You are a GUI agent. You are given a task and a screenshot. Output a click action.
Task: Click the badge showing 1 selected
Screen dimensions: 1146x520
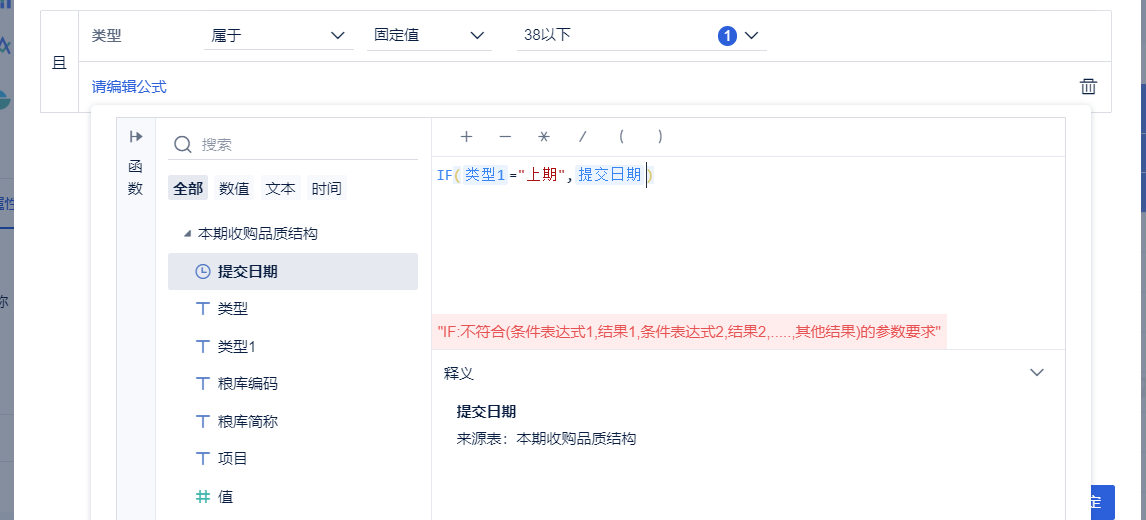point(727,35)
